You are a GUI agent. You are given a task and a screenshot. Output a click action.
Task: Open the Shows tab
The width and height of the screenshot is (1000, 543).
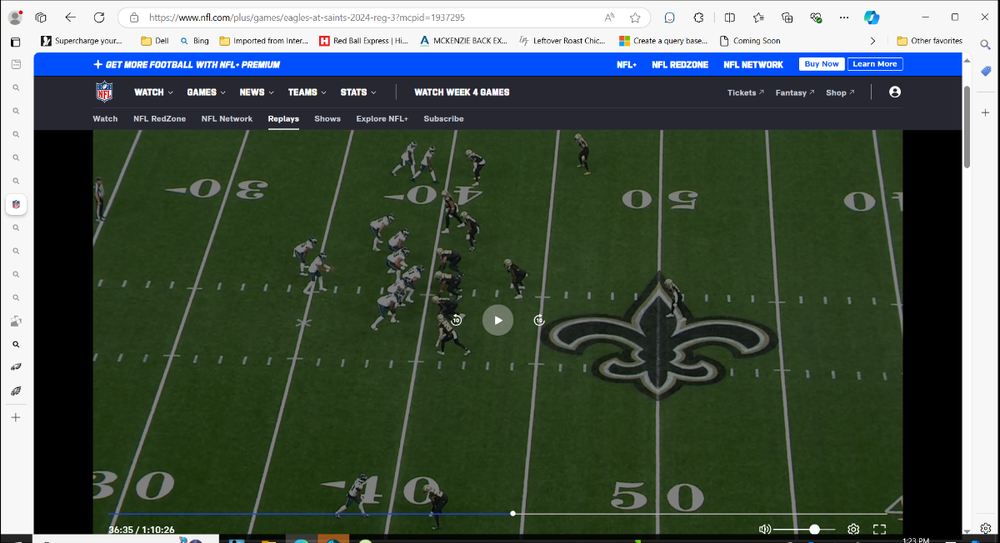click(327, 118)
